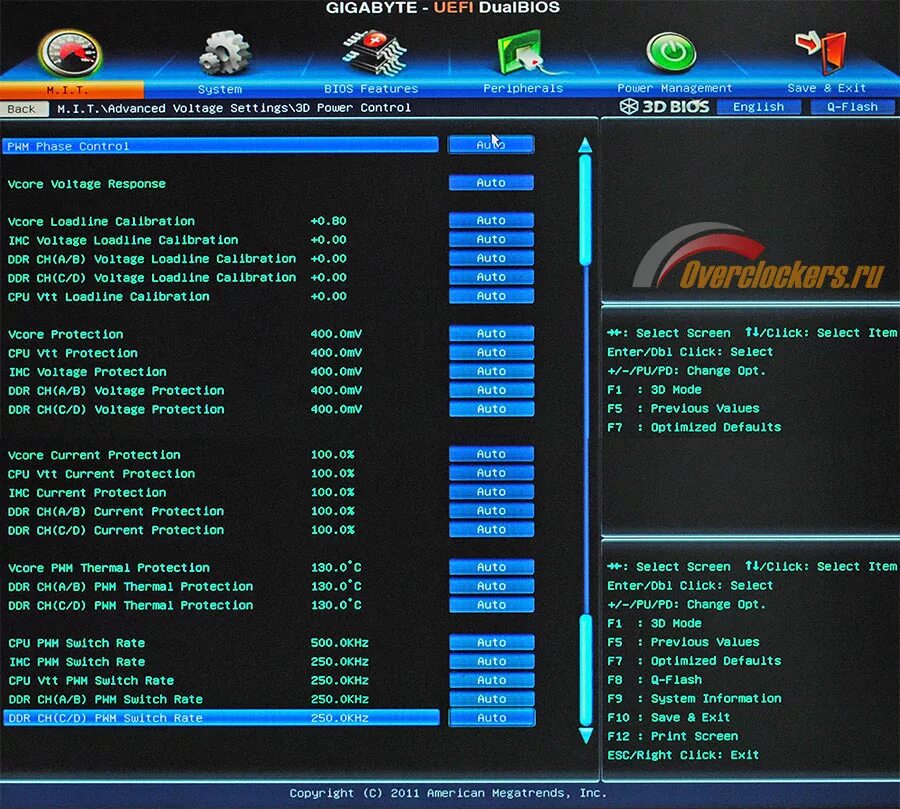Screen dimensions: 900x809
Task: Click the upper scrollbar thumb
Action: 585,210
